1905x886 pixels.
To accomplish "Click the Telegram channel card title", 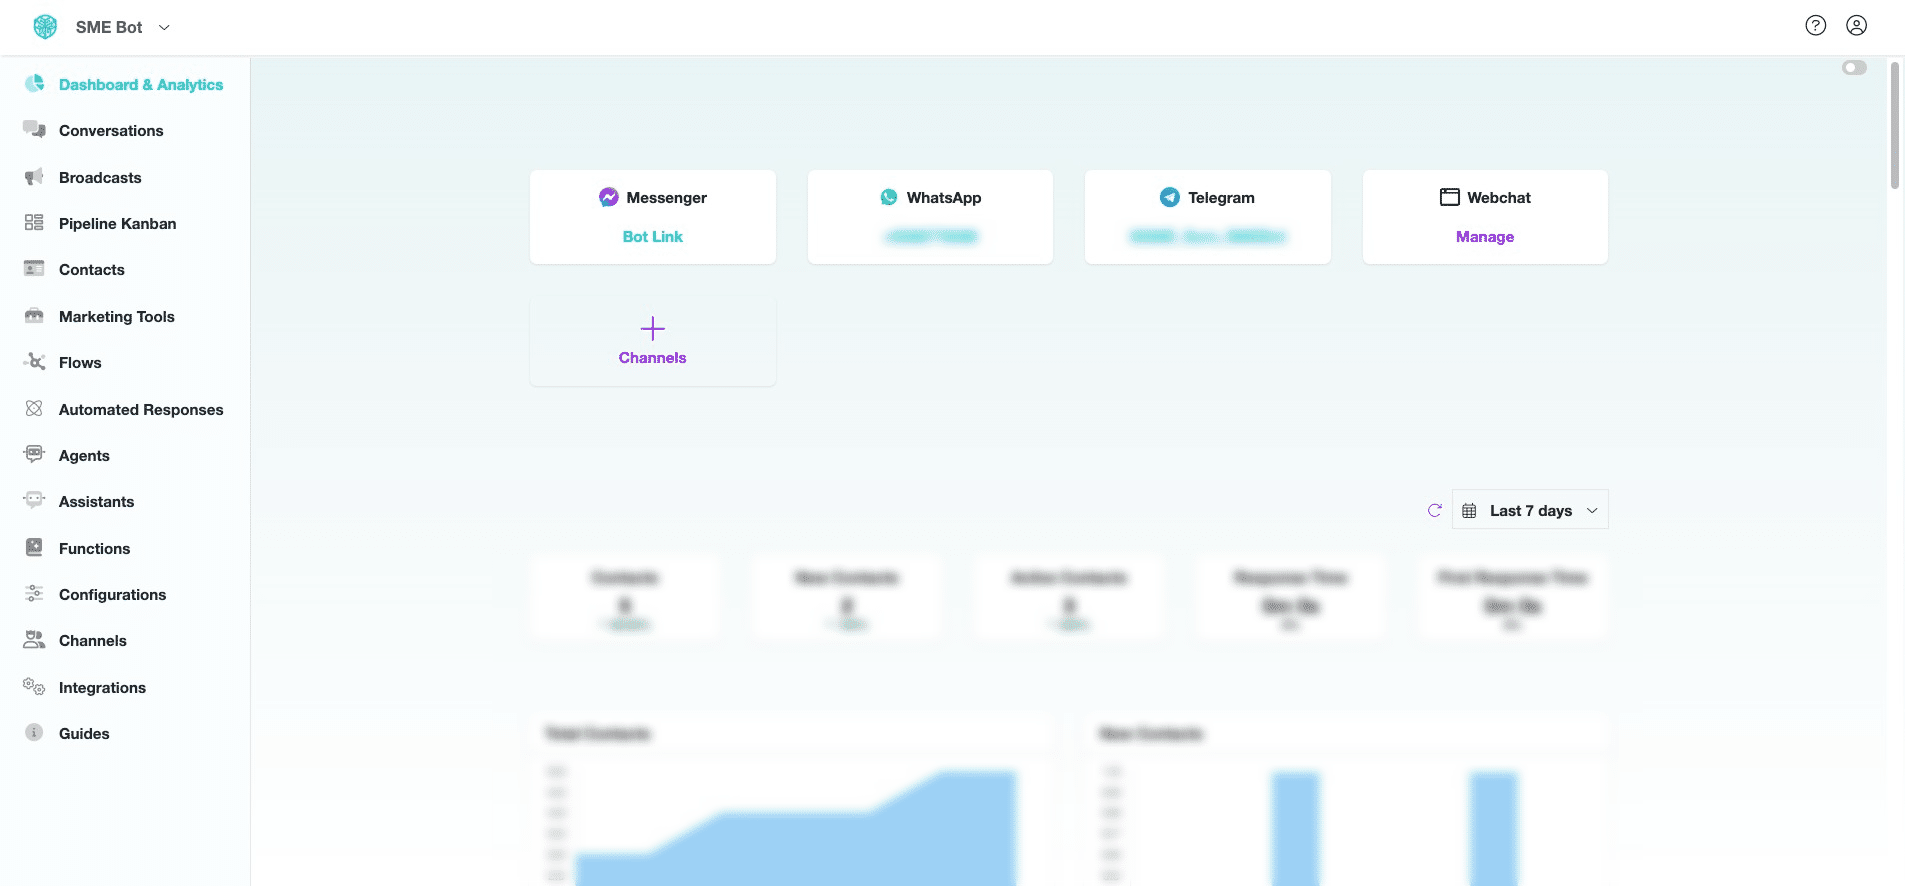I will point(1221,198).
